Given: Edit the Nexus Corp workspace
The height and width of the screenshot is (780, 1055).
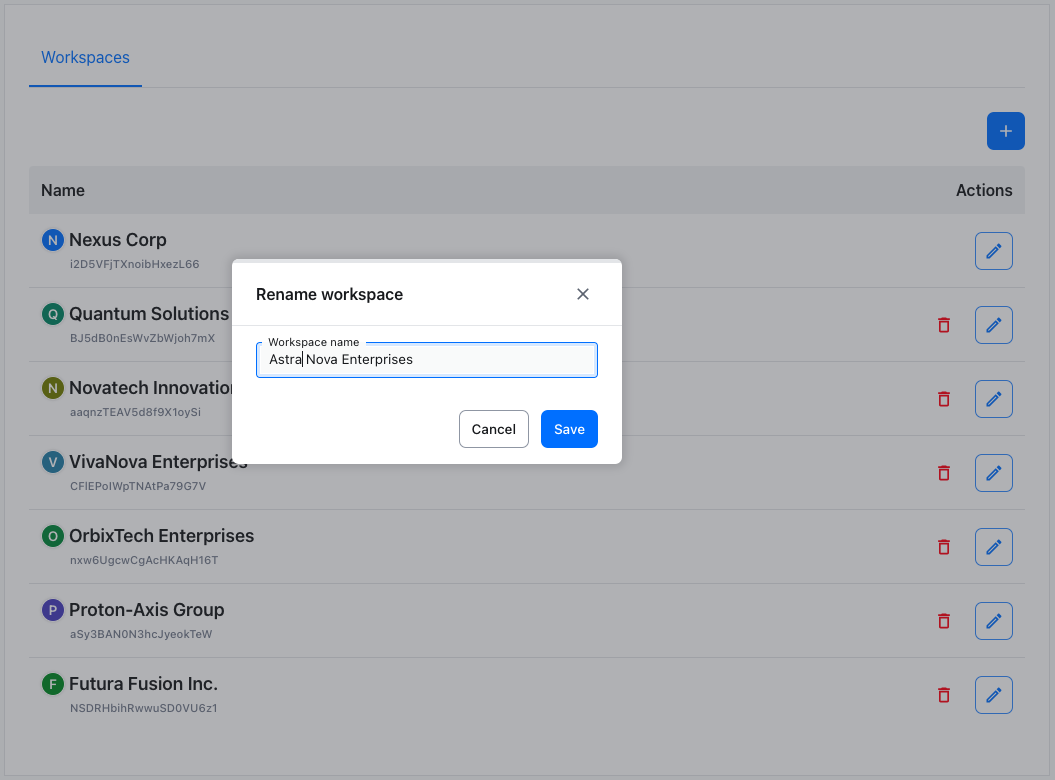Looking at the screenshot, I should click(993, 251).
